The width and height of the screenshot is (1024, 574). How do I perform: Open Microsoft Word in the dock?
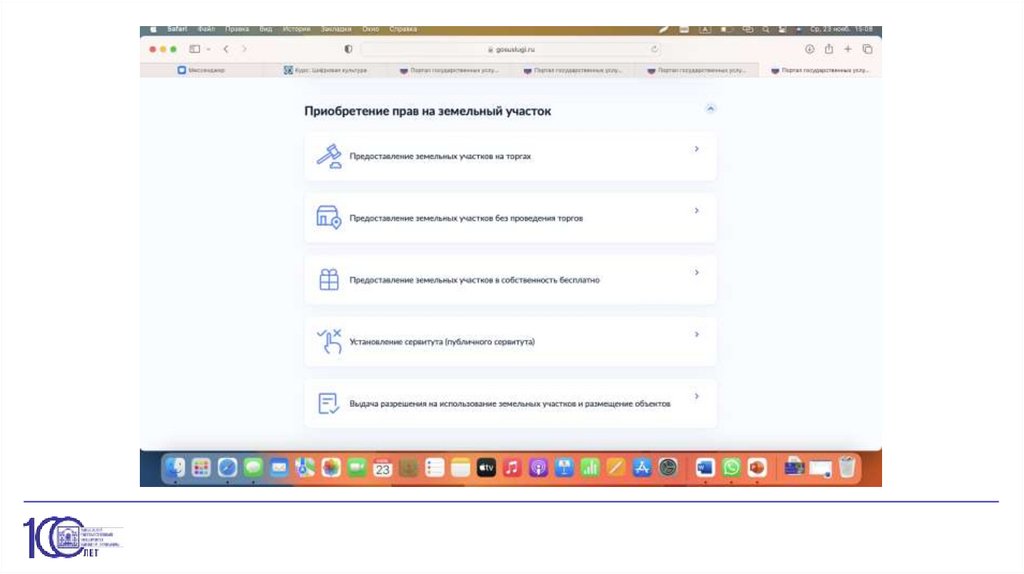point(705,468)
